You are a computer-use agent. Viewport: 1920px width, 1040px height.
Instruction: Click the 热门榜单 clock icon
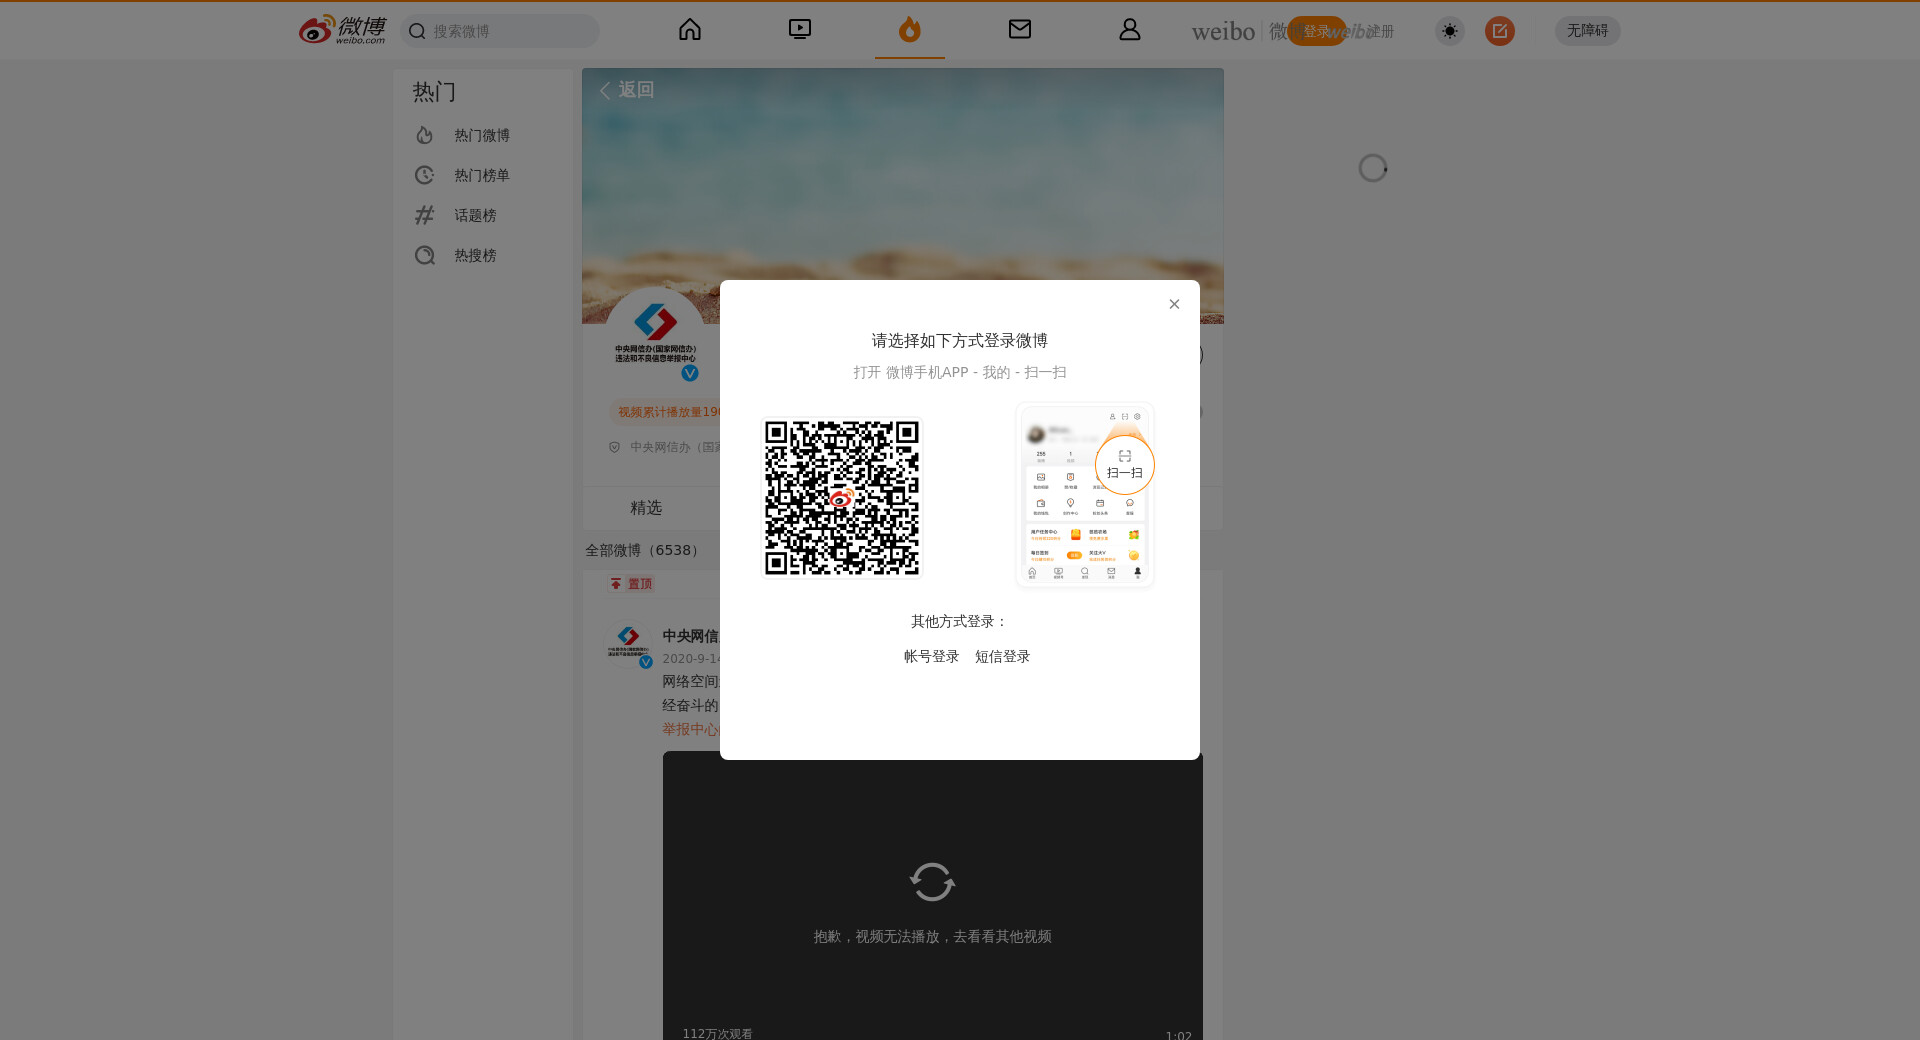tap(425, 175)
